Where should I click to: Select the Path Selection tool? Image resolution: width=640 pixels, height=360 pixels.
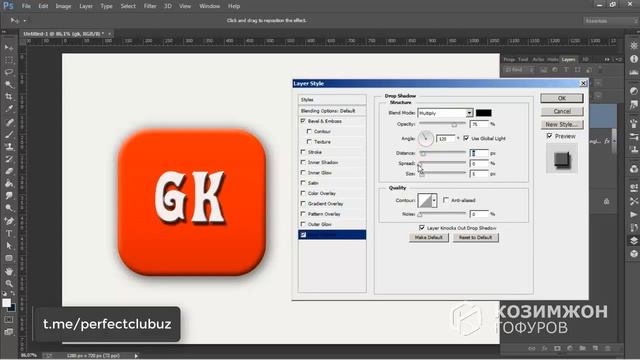click(9, 246)
